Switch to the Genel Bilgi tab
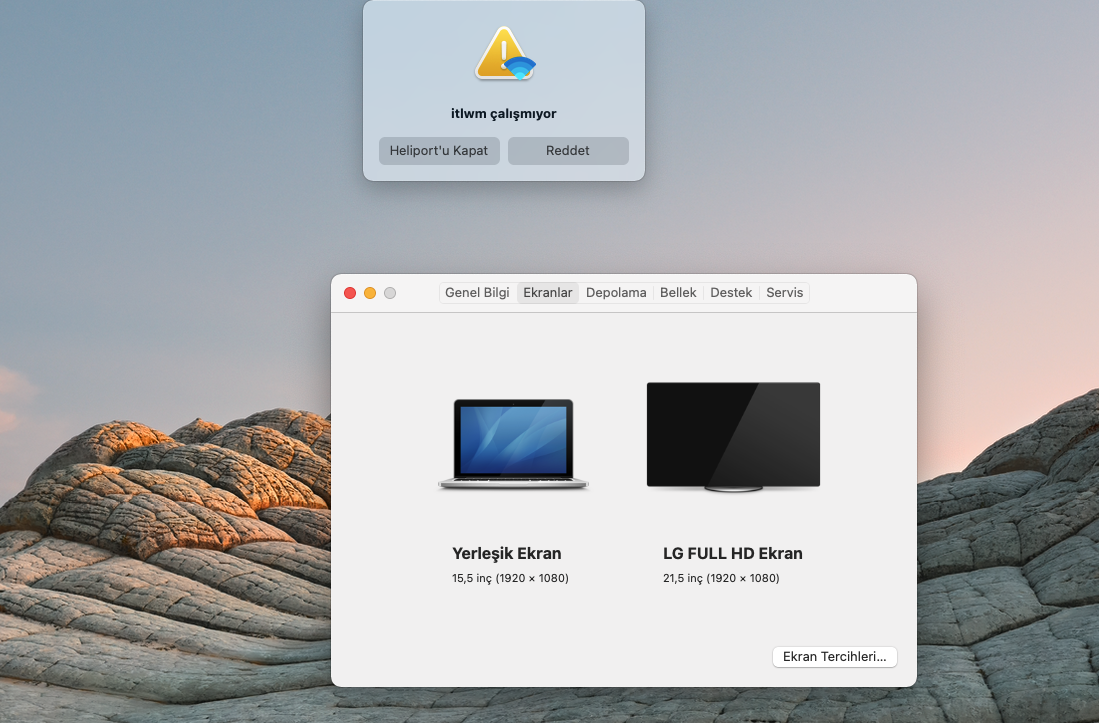This screenshot has width=1099, height=723. coord(477,293)
